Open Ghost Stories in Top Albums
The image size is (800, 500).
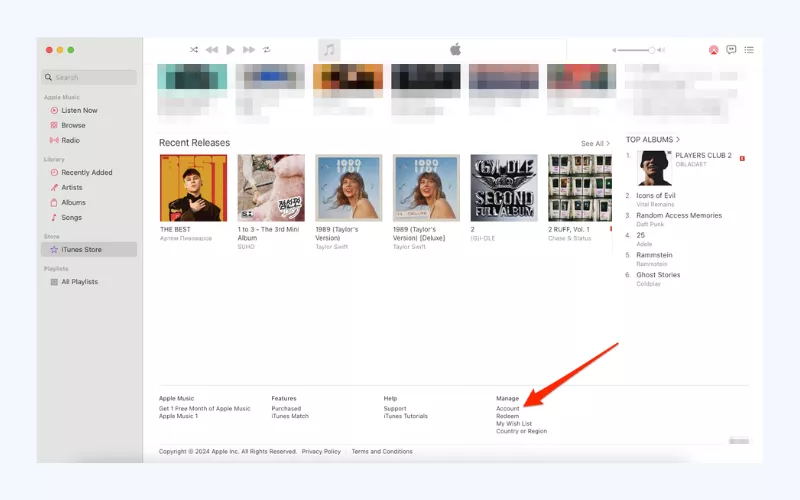pyautogui.click(x=658, y=275)
